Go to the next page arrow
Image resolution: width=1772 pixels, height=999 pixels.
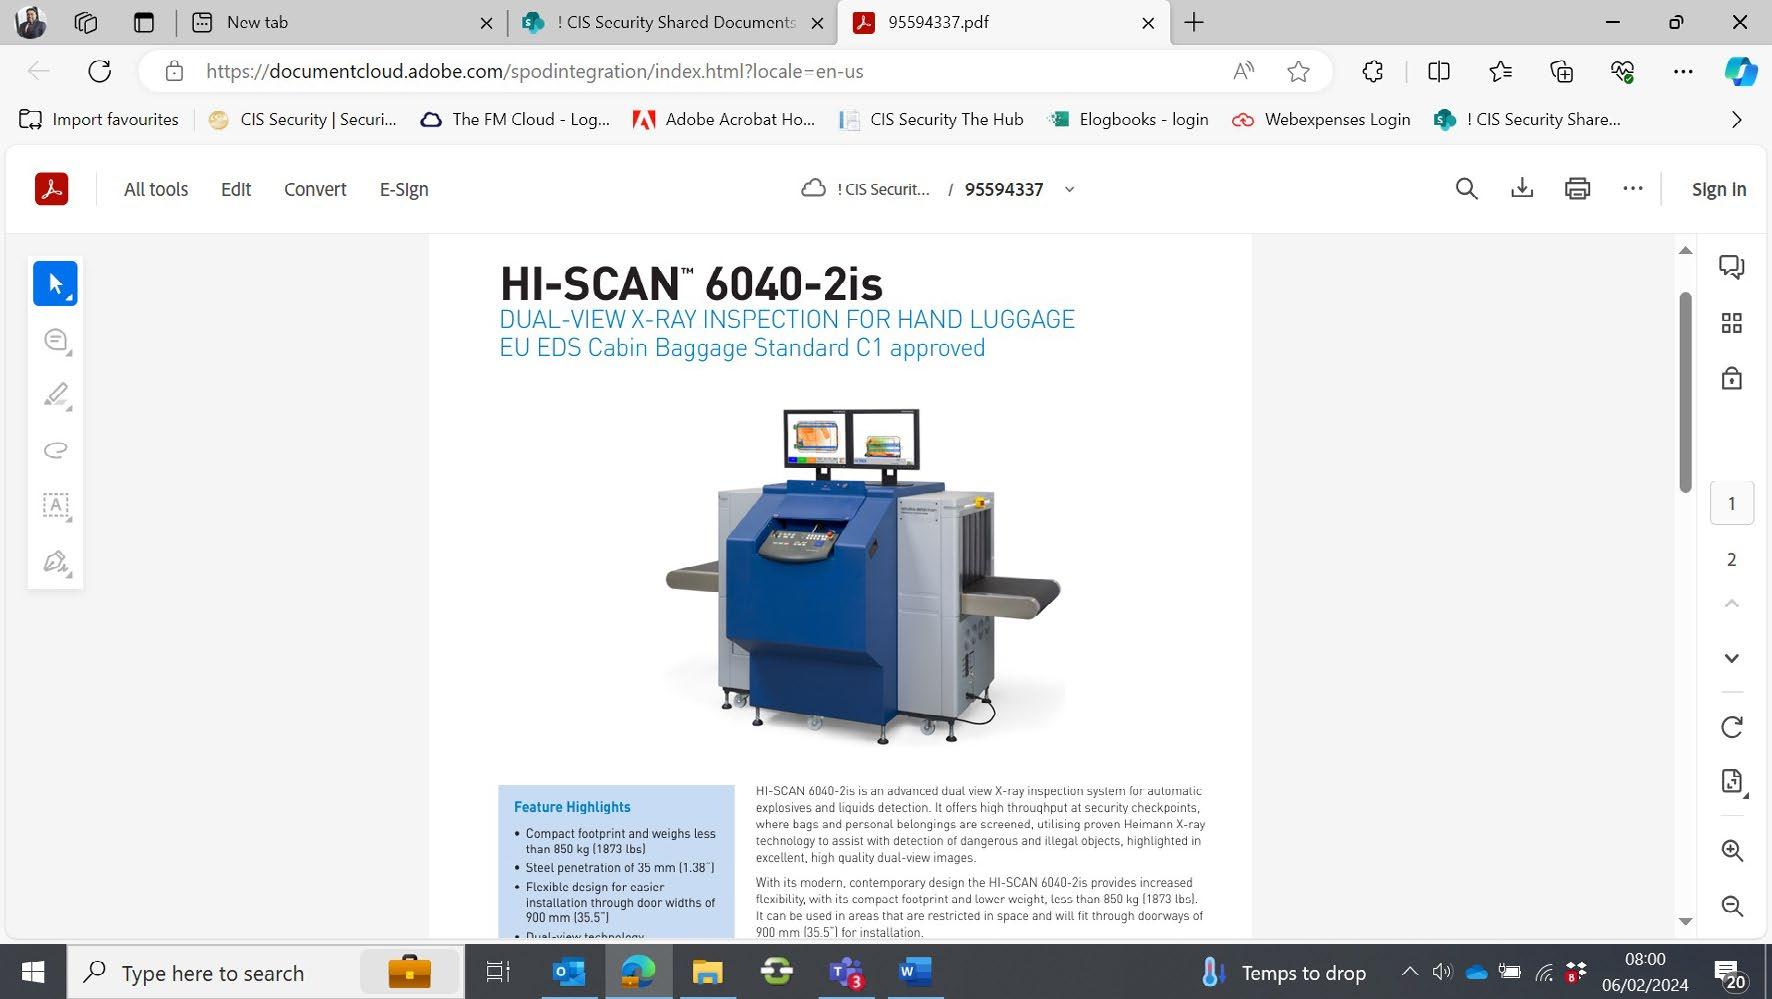[1732, 658]
